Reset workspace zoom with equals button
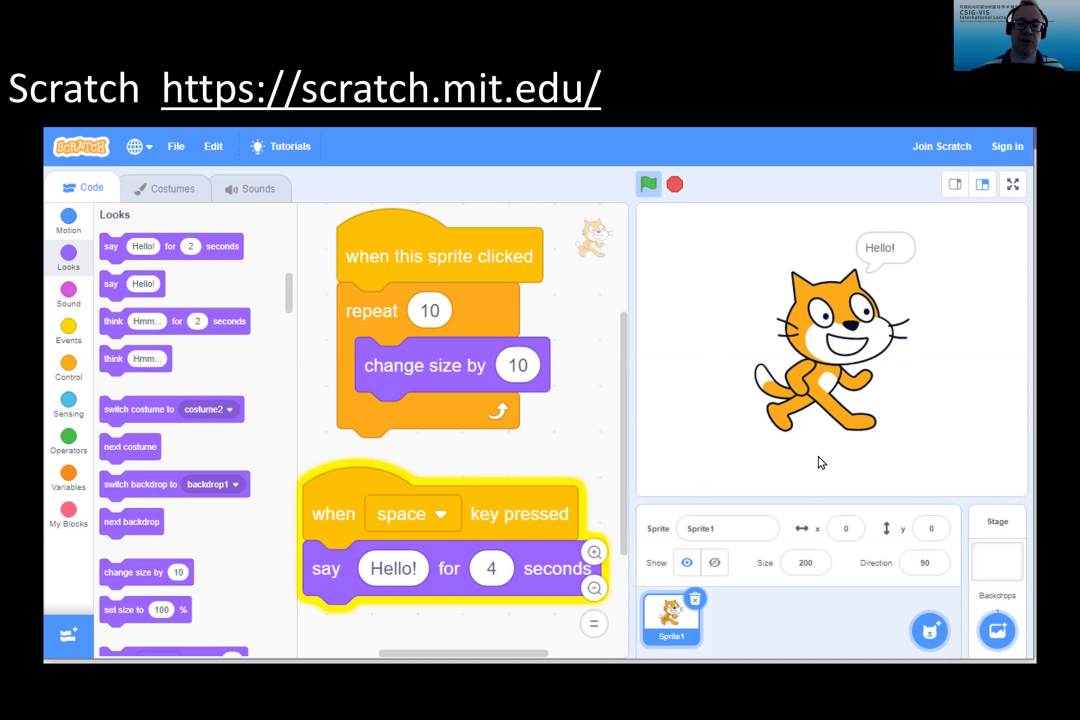The width and height of the screenshot is (1080, 720). [594, 624]
